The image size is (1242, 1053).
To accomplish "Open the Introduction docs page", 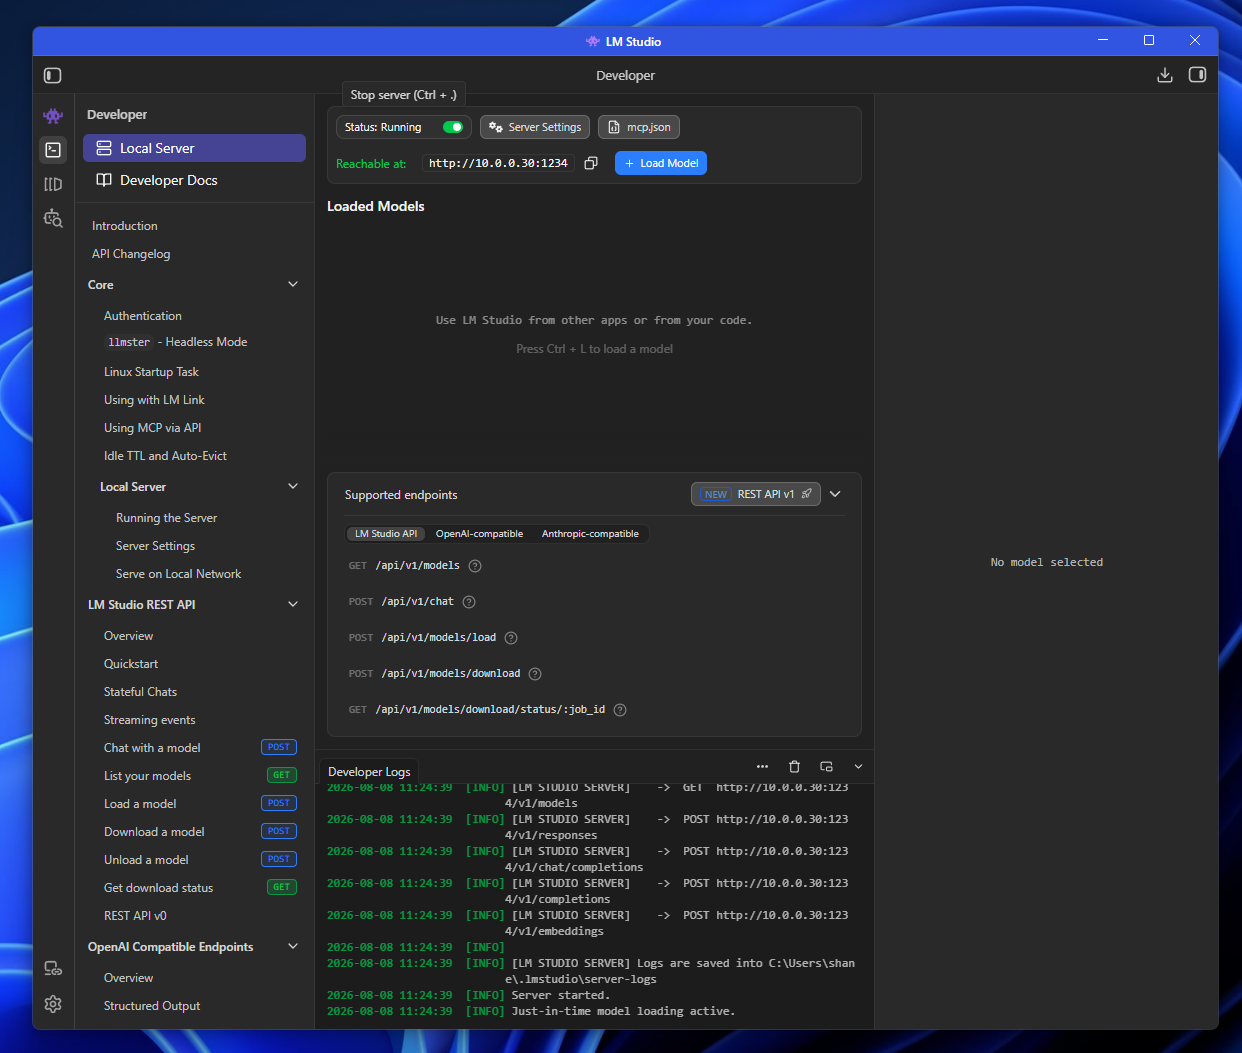I will [x=125, y=226].
